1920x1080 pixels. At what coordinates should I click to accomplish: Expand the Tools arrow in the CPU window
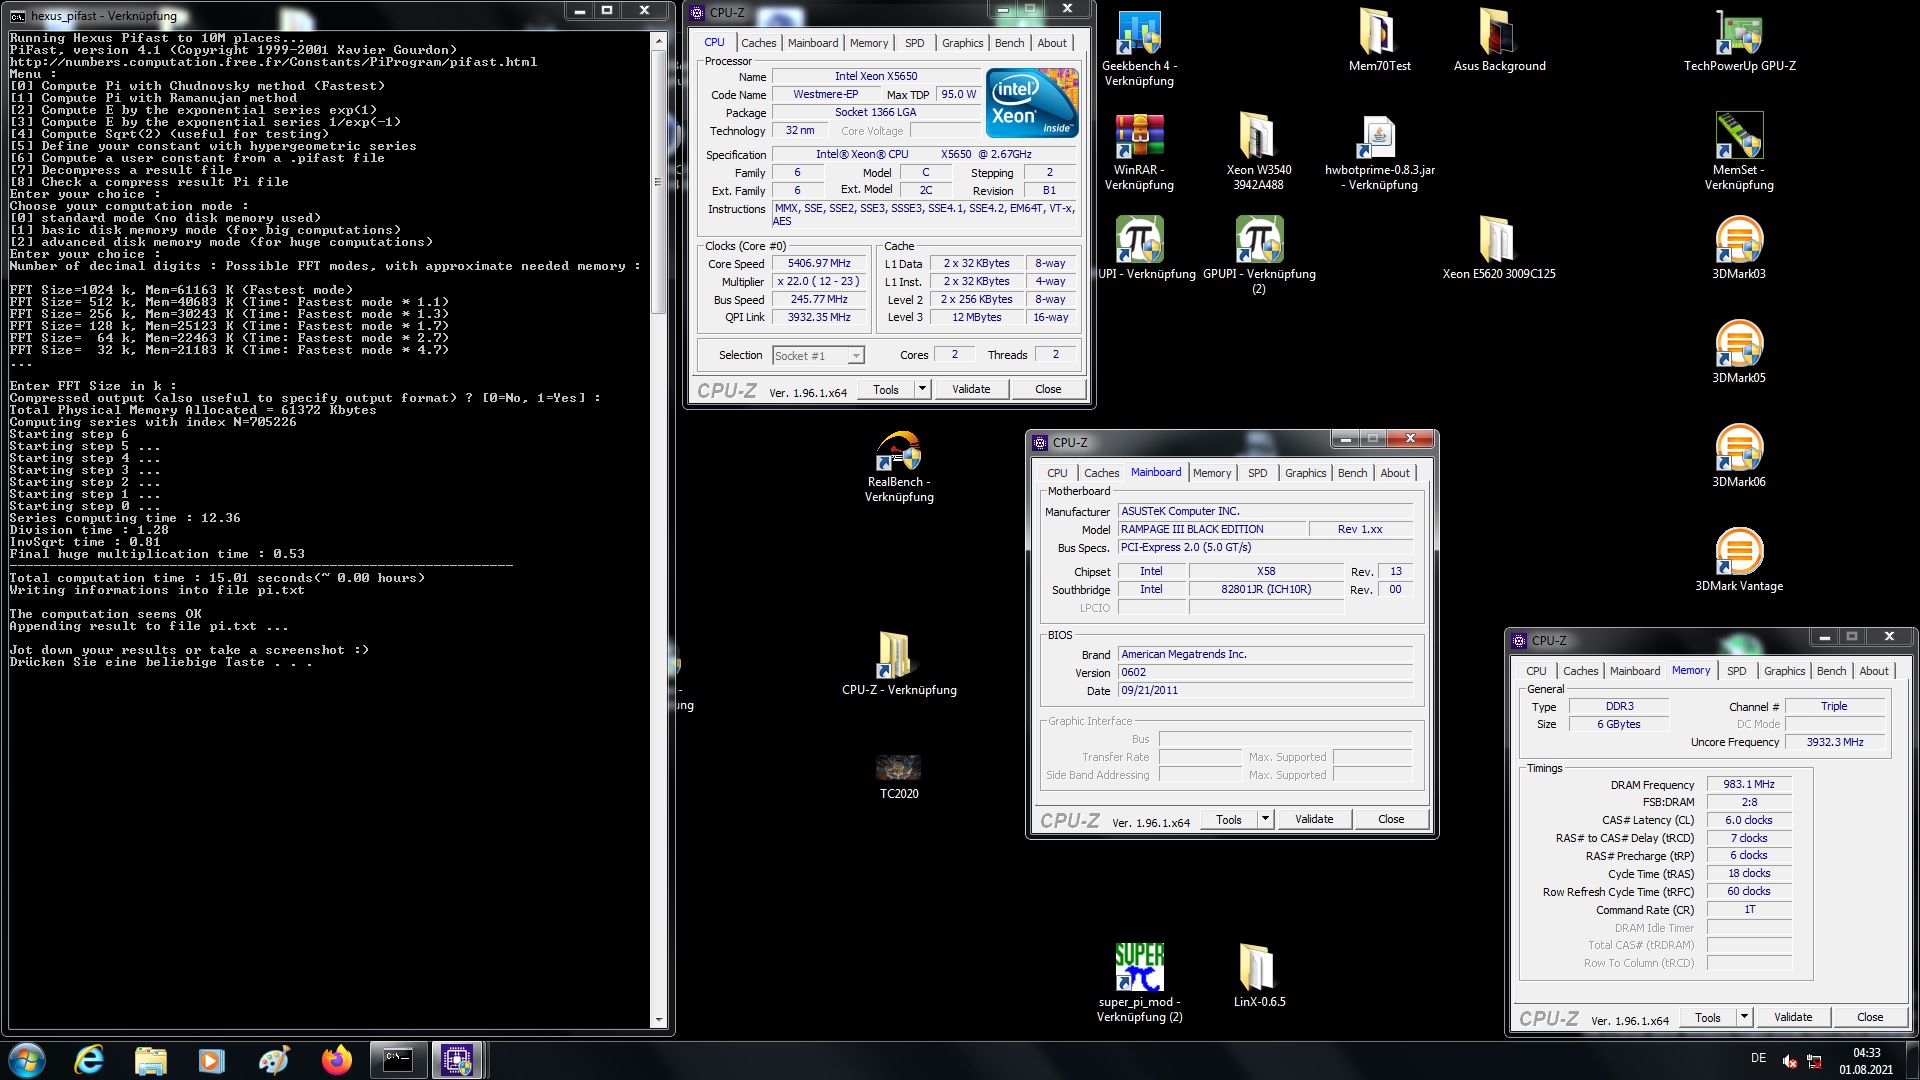click(x=922, y=389)
